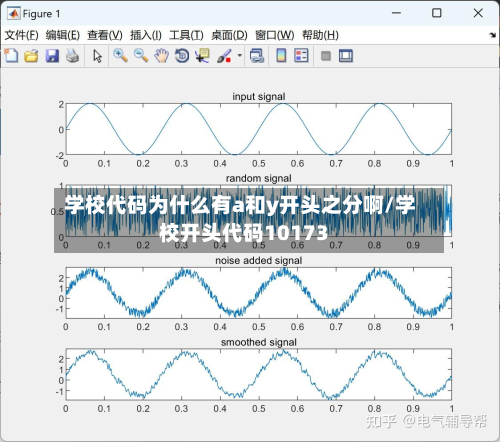Hide Plot Tools using gray square icon
Screen dimensions: 500x442
pos(326,56)
